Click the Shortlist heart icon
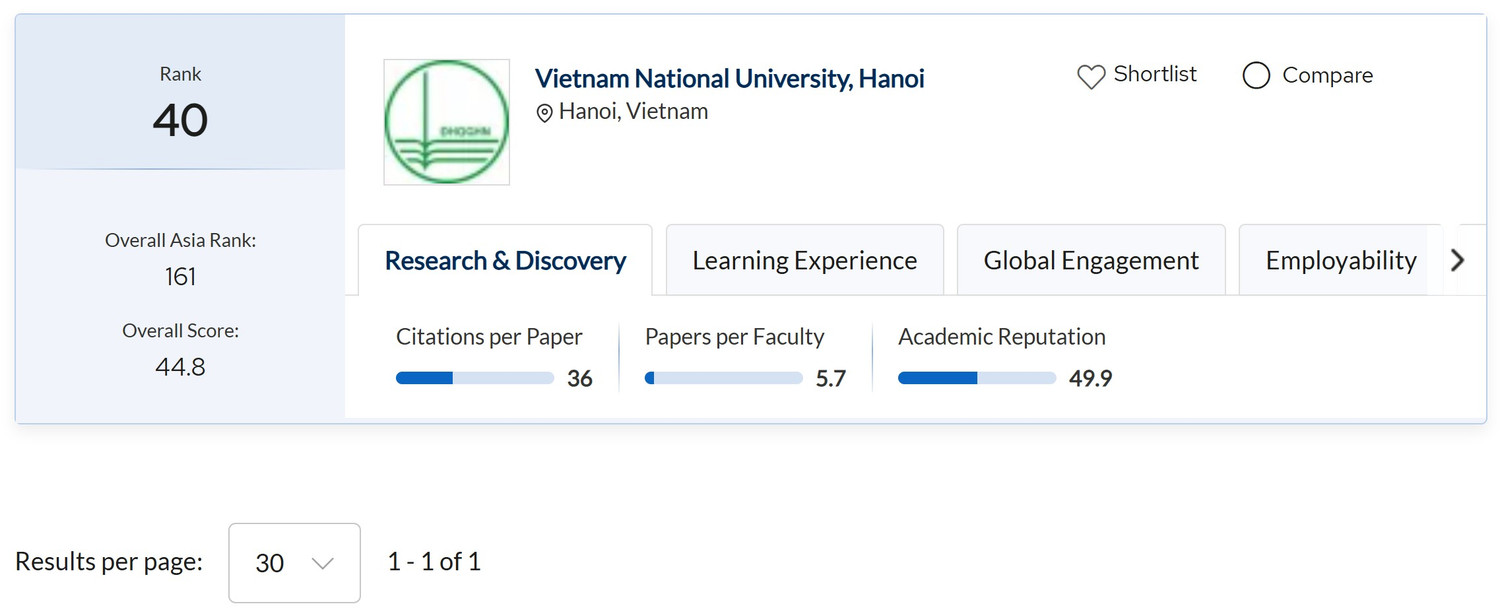The image size is (1500, 610). [1091, 76]
